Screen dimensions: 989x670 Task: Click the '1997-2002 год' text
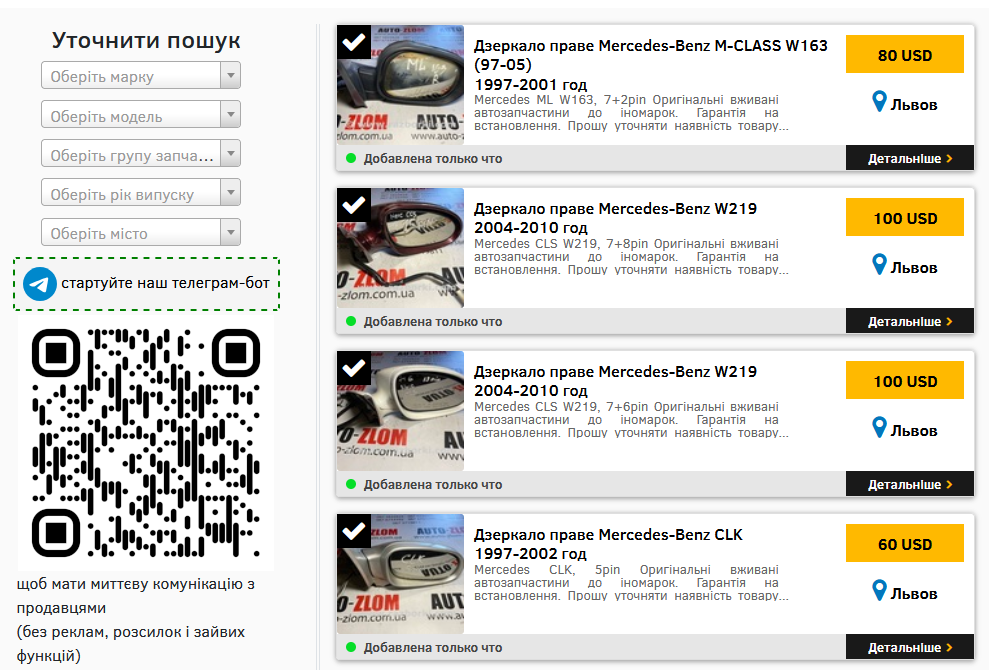[530, 554]
